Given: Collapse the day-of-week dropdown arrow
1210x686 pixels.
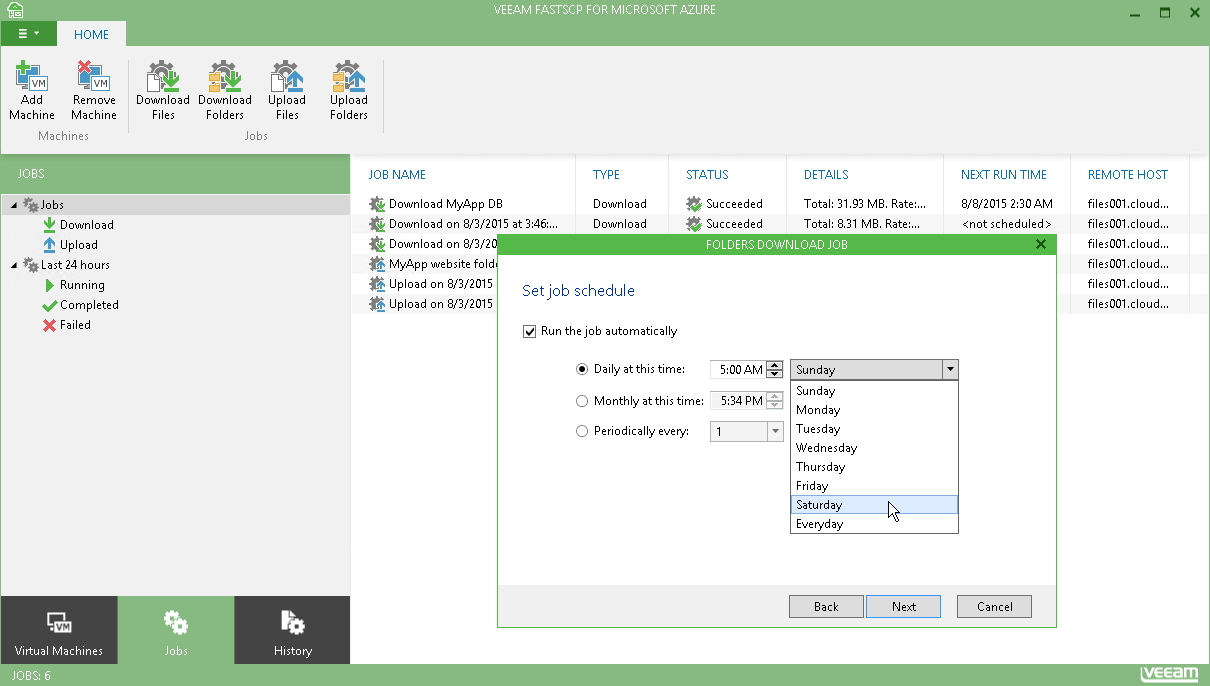Looking at the screenshot, I should pyautogui.click(x=949, y=370).
